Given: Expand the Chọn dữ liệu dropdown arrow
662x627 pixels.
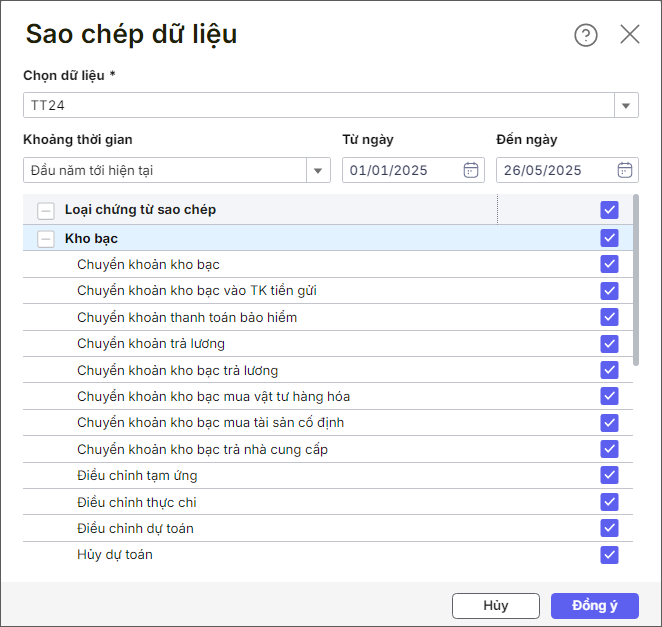Looking at the screenshot, I should (626, 105).
